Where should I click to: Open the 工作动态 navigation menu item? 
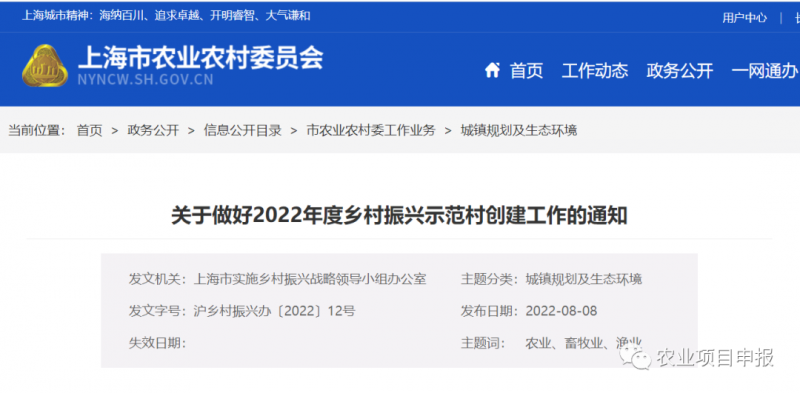[x=594, y=70]
